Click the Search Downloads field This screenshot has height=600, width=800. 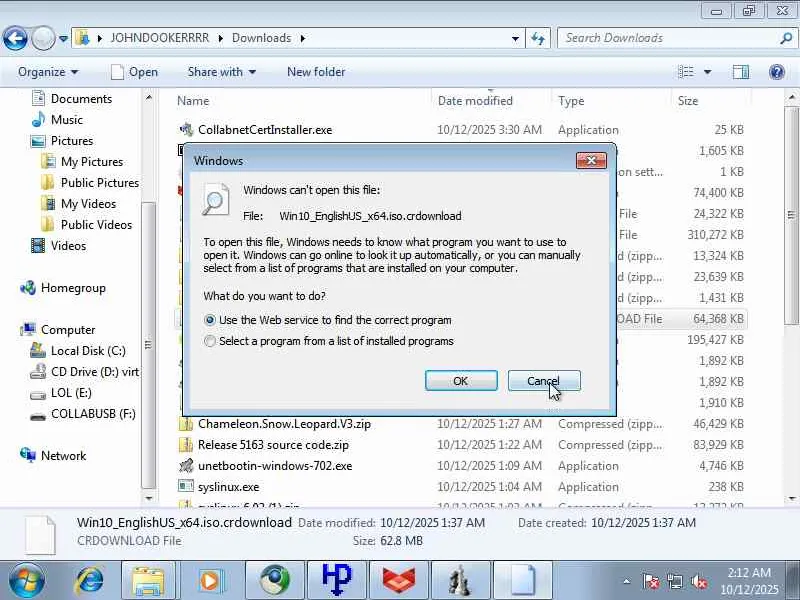pos(668,38)
